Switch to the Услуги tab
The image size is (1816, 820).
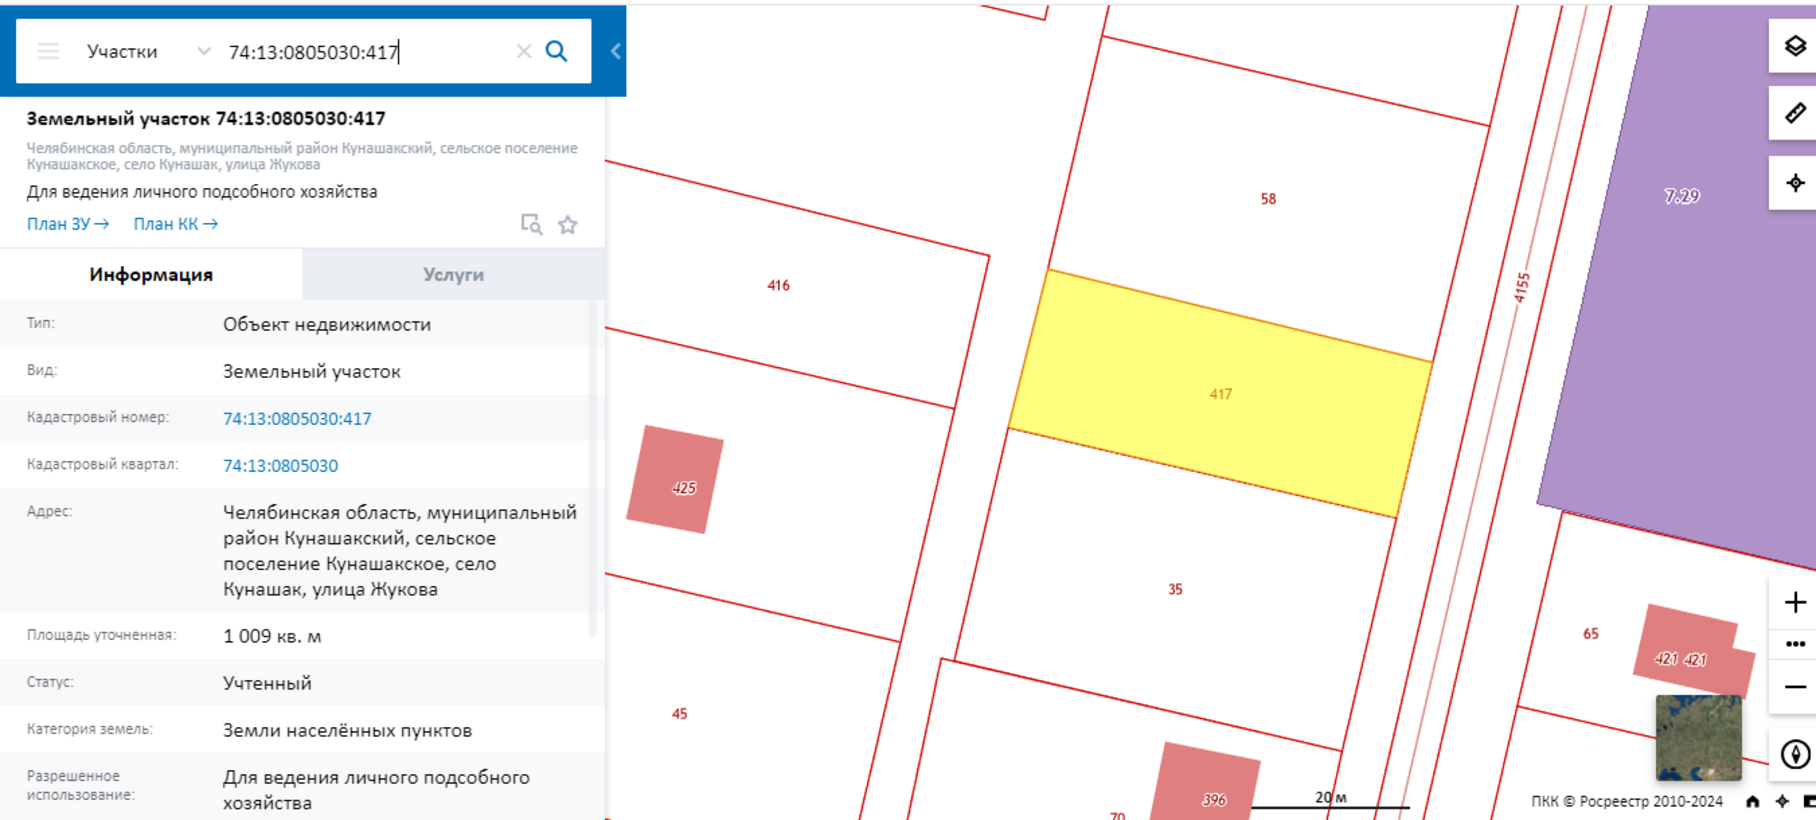point(453,275)
